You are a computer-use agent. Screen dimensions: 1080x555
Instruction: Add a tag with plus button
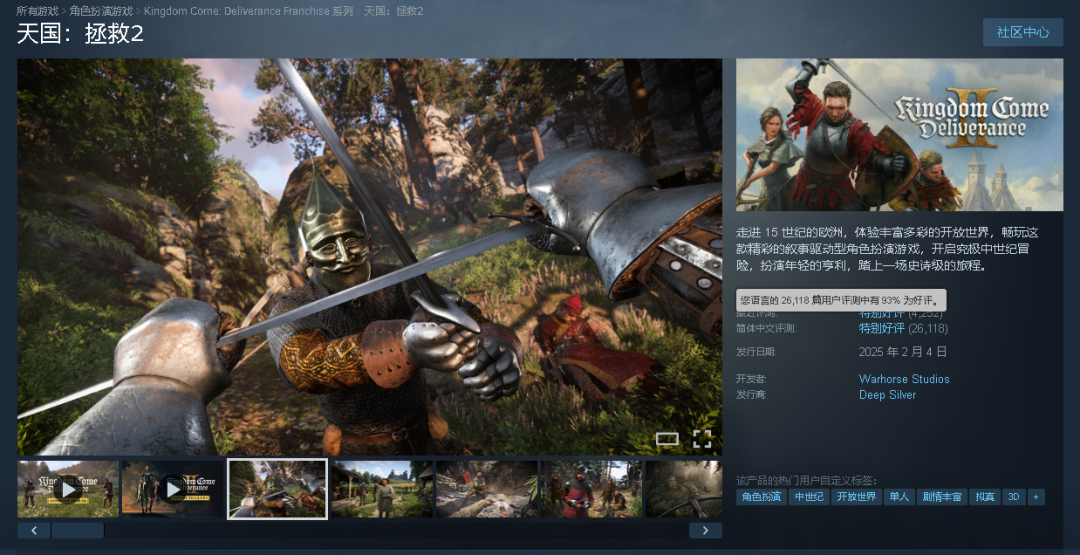tap(1036, 496)
